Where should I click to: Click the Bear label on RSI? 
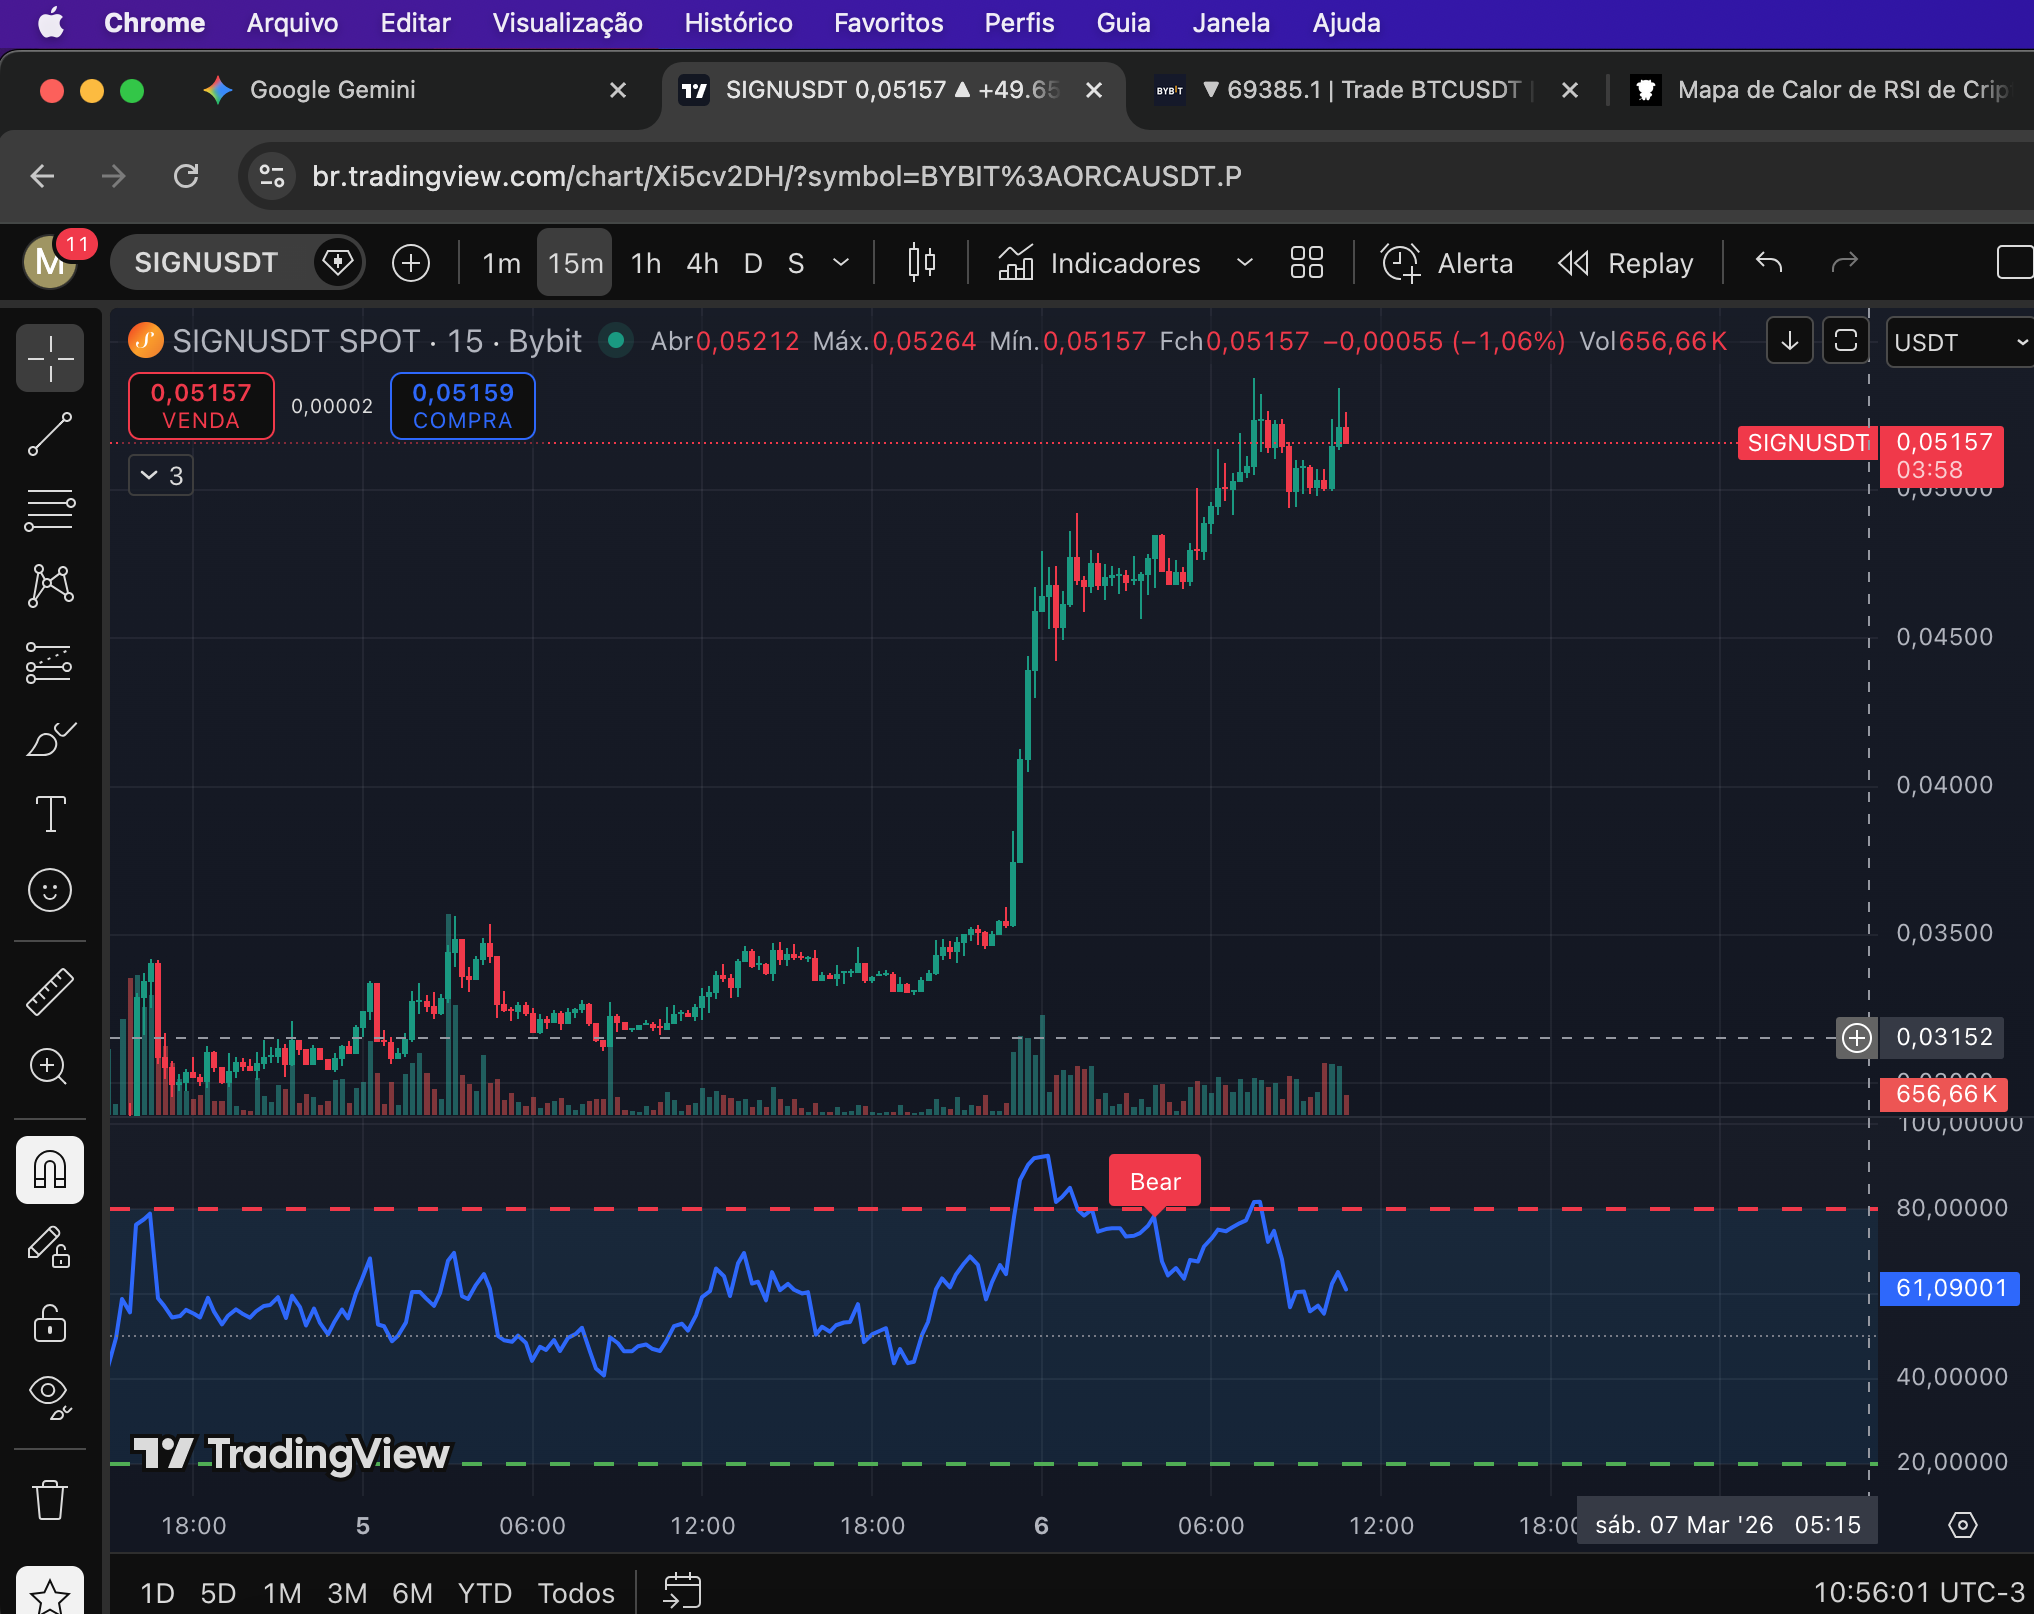1155,1182
